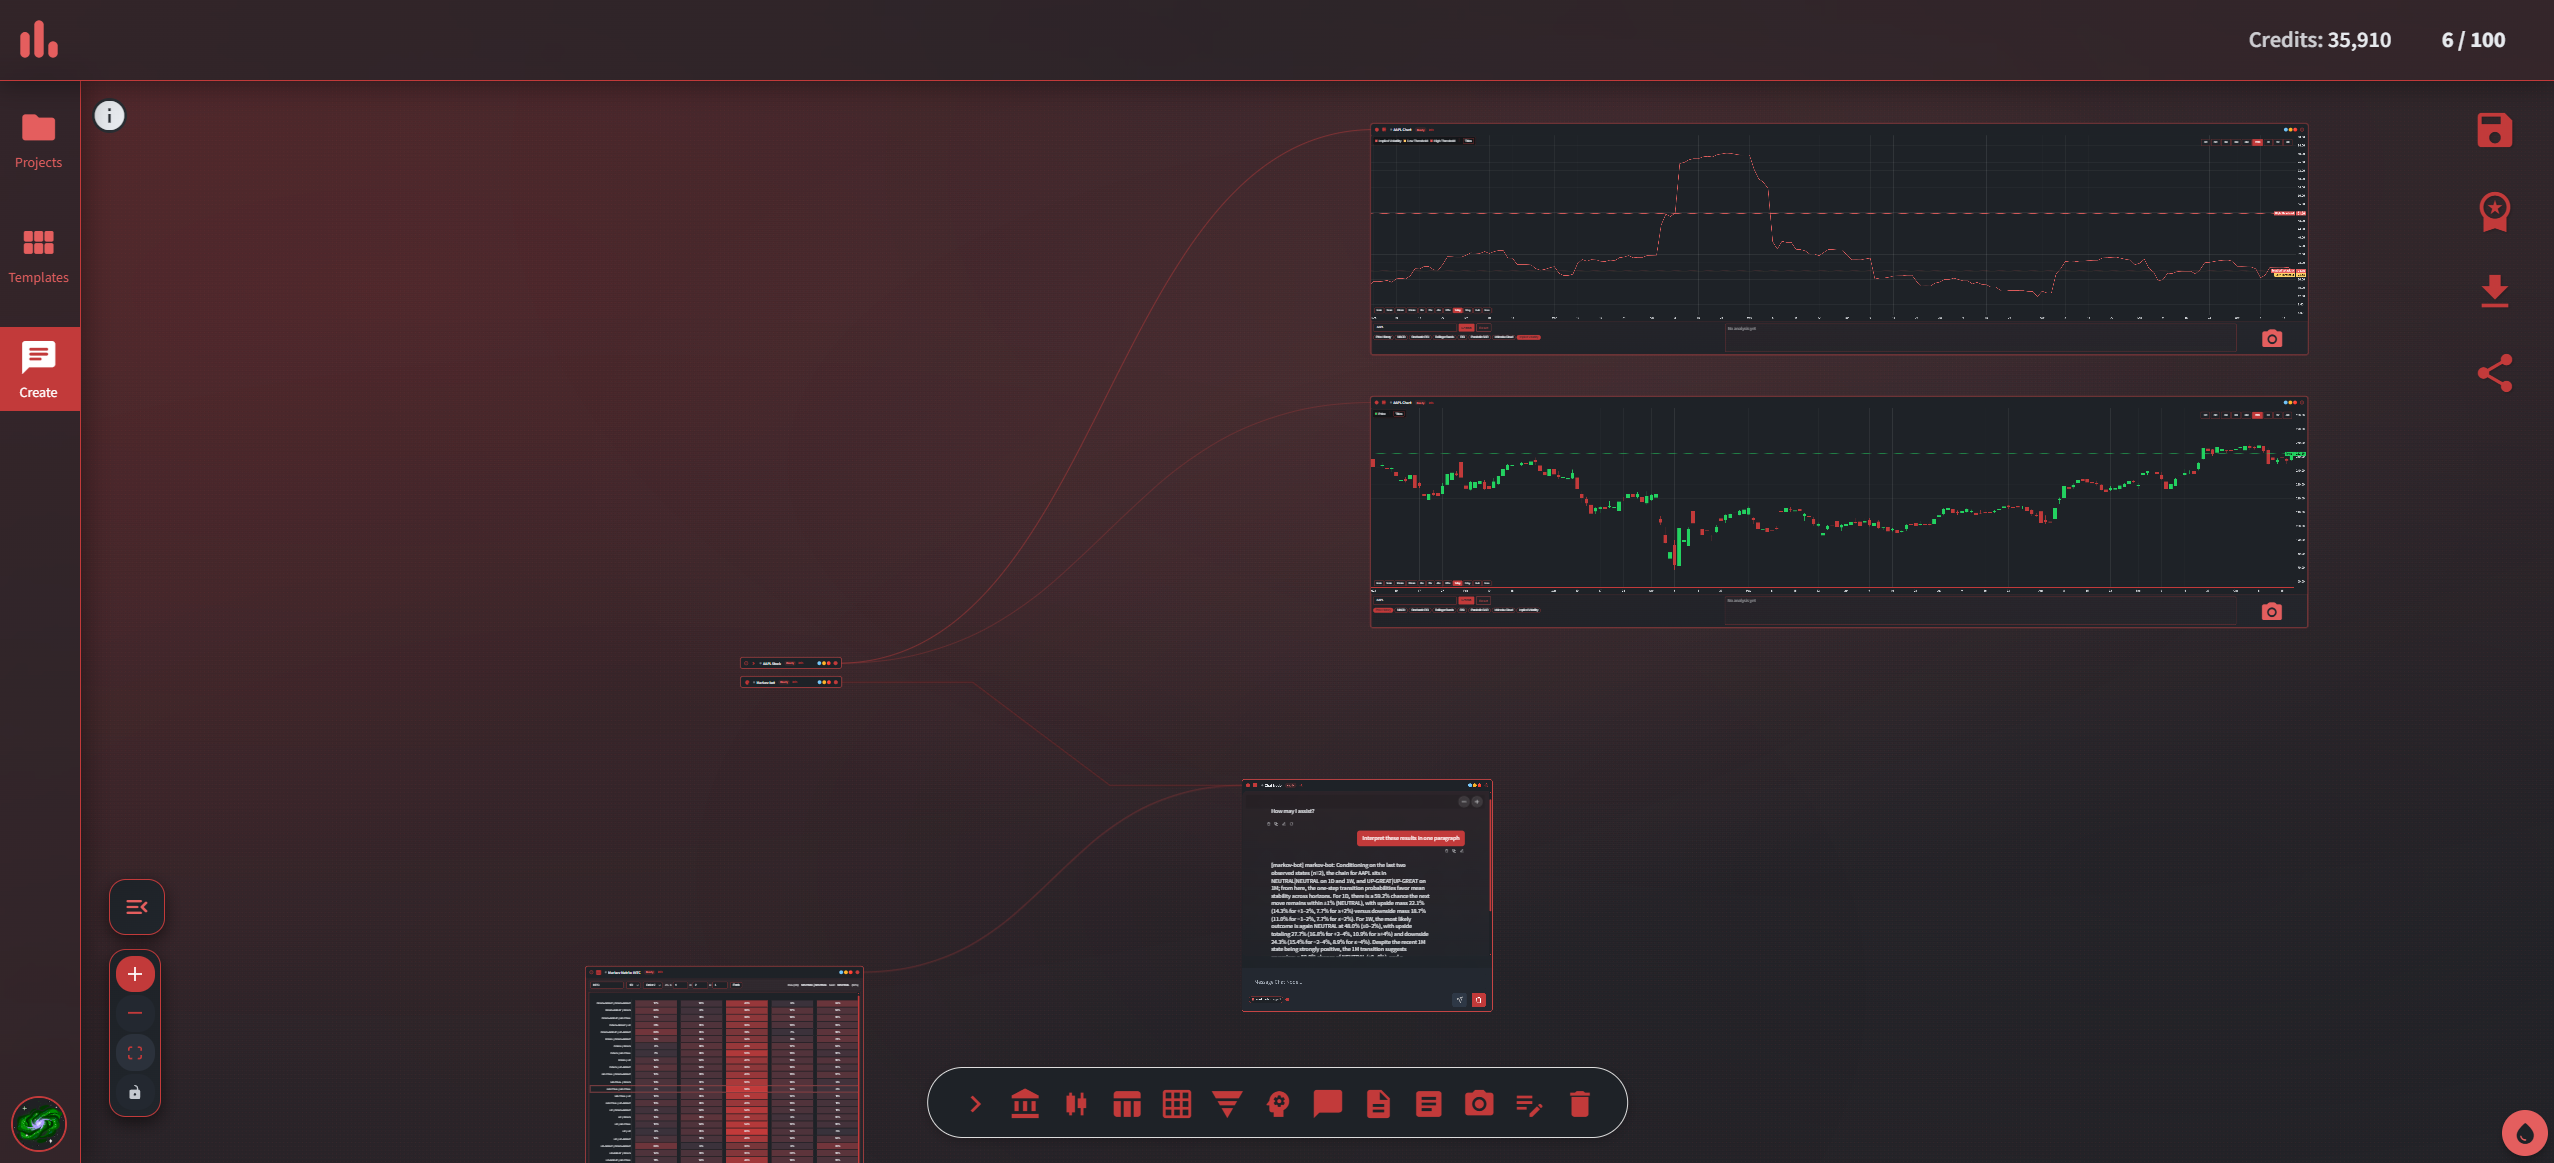Click the edit note pencil icon

[1529, 1104]
